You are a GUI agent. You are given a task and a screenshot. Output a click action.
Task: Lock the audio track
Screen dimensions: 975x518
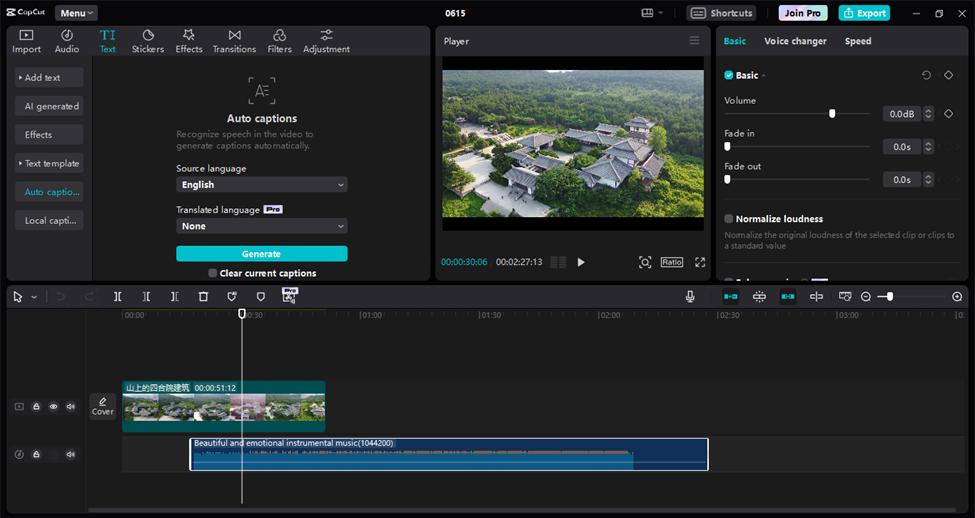pyautogui.click(x=37, y=455)
